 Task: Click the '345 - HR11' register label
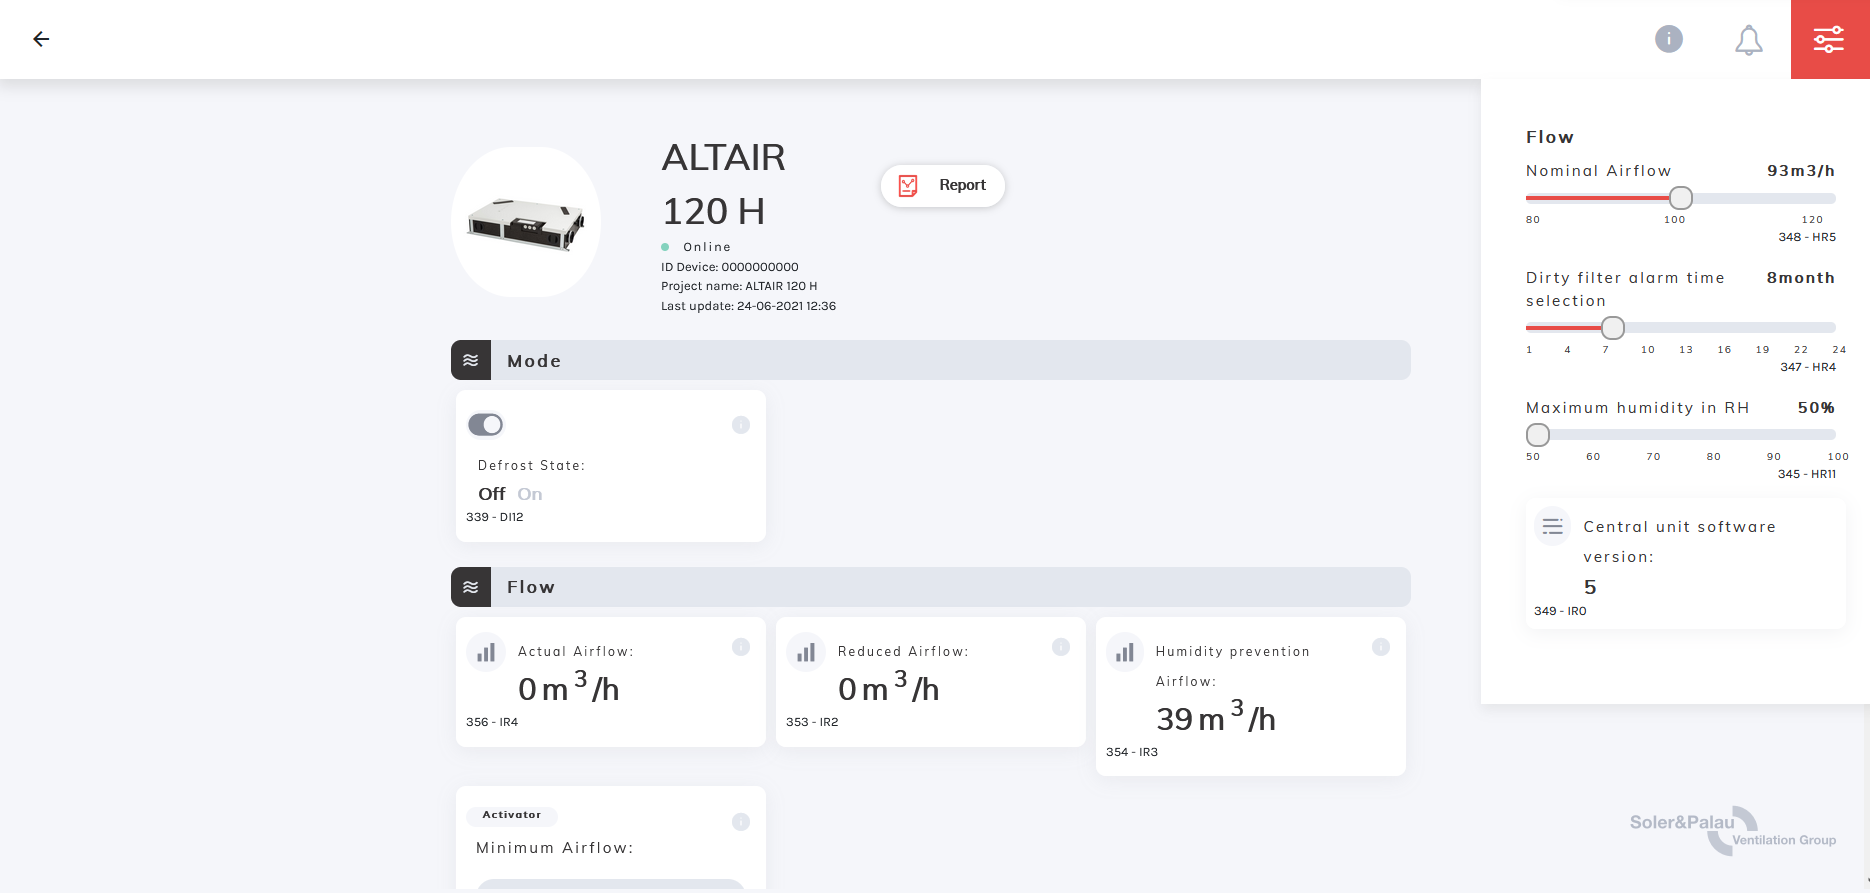coord(1807,474)
